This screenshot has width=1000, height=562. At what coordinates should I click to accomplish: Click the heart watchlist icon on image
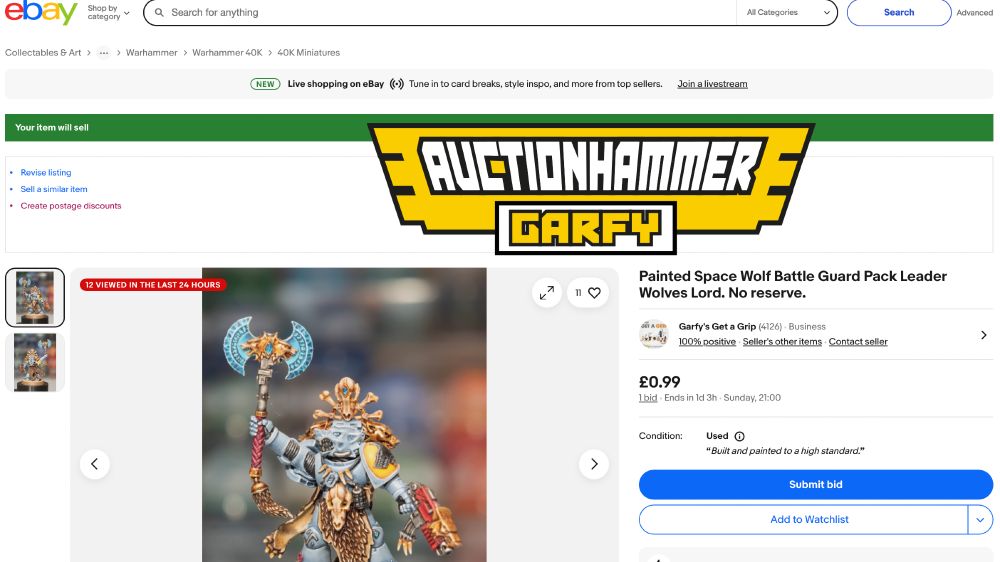(594, 293)
